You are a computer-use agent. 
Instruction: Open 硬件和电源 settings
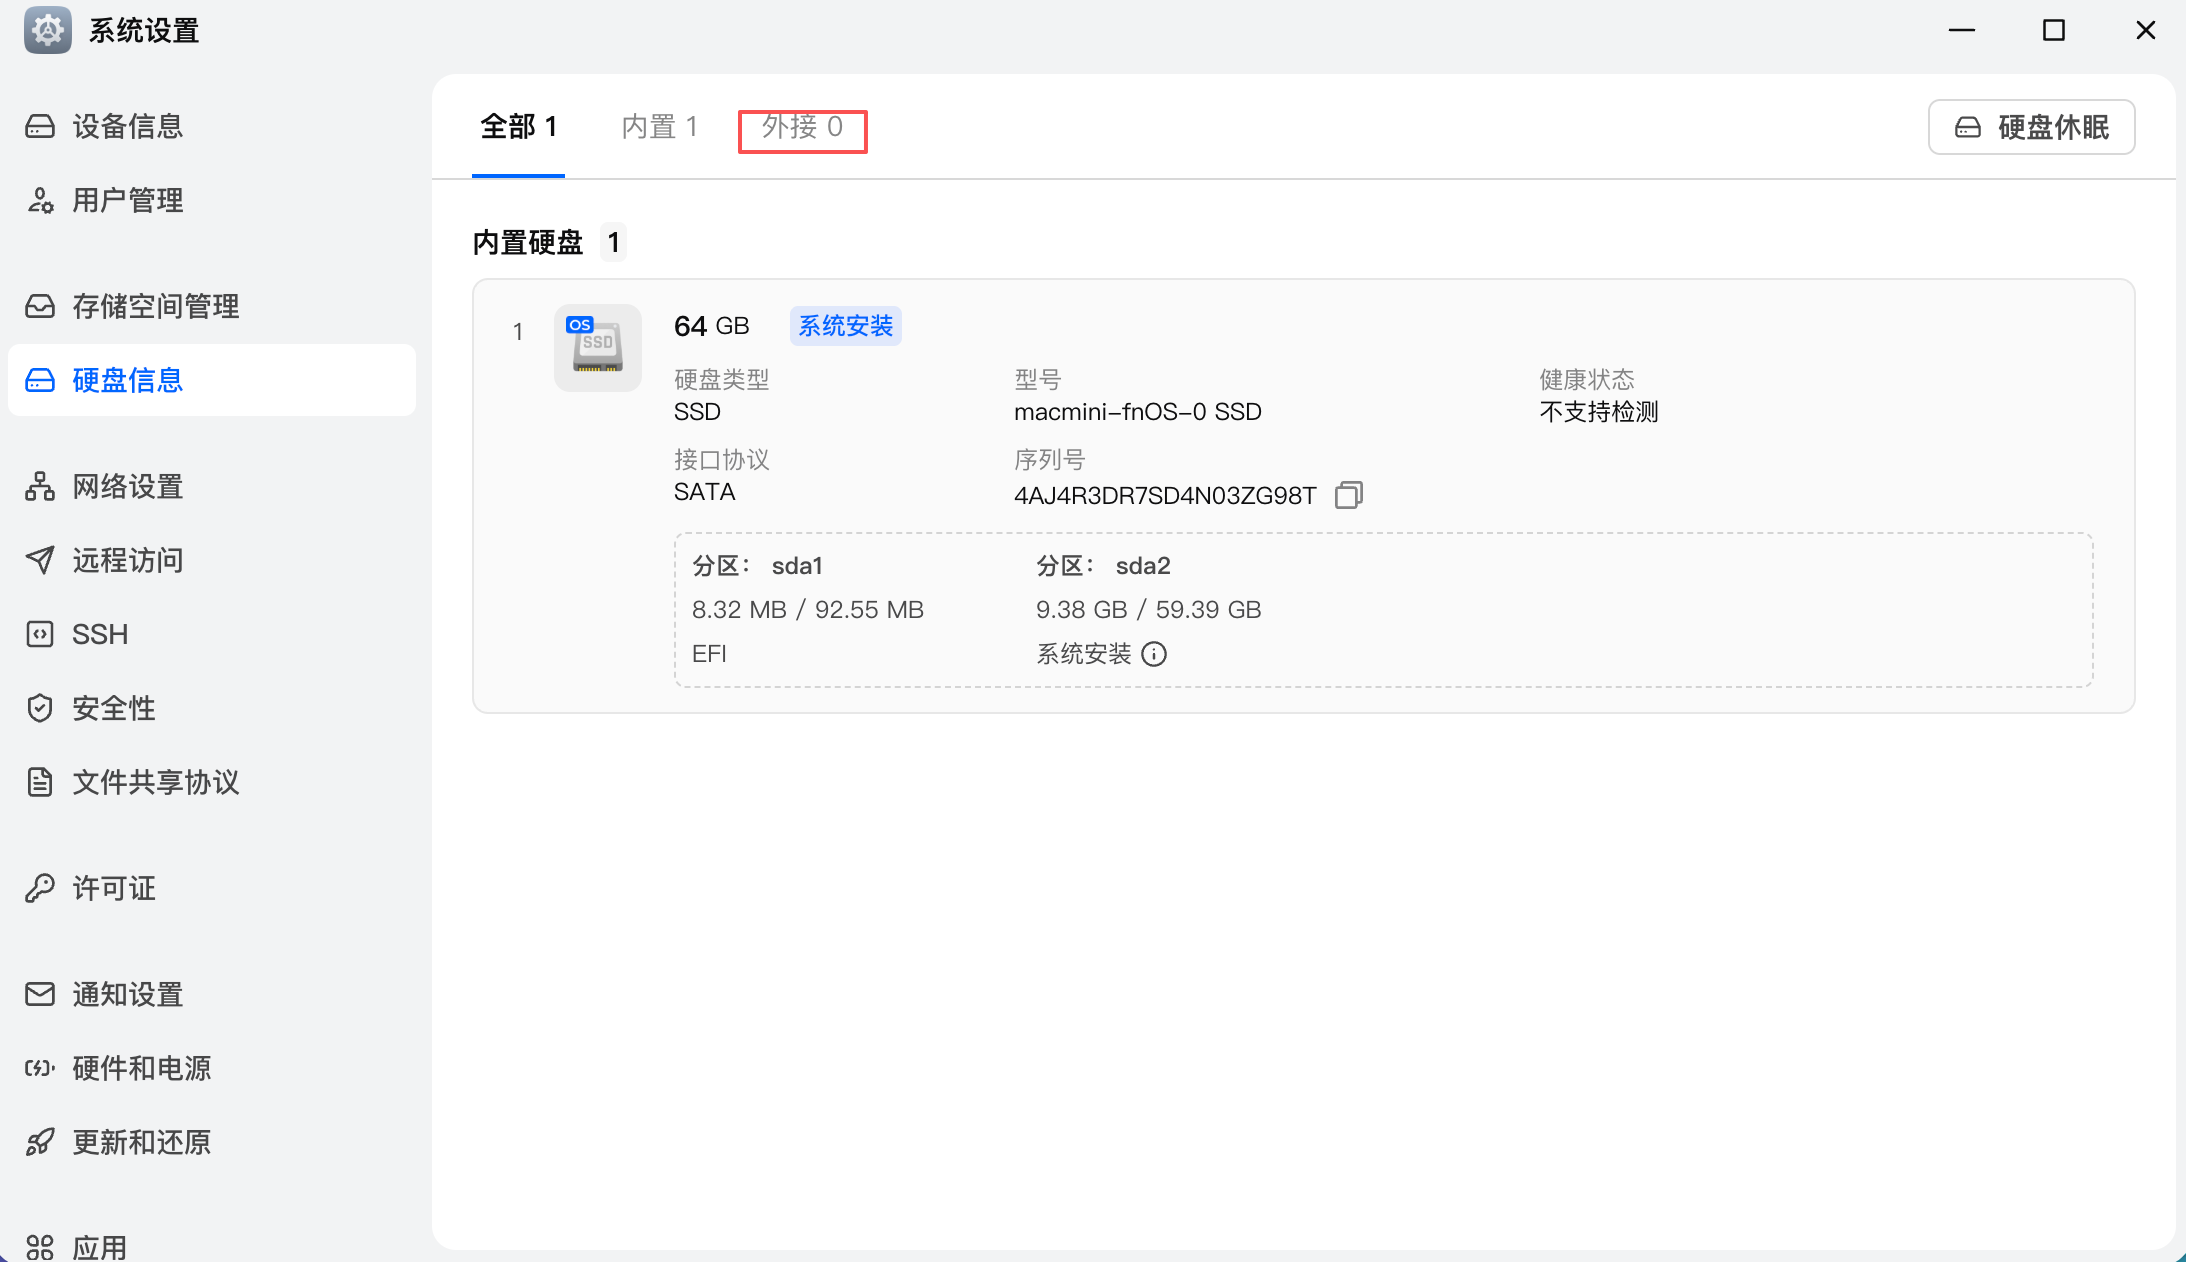[x=141, y=1069]
